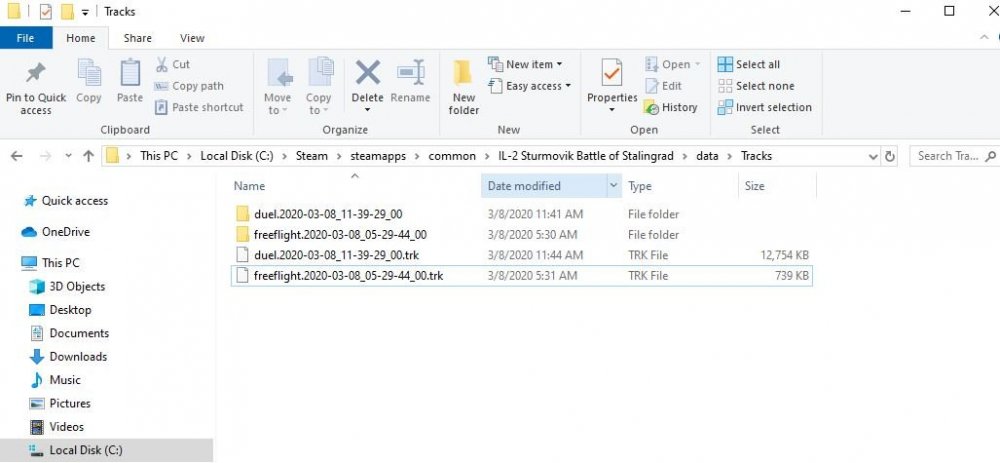Viewport: 1000px width, 463px height.
Task: Open Customize Quick Access Toolbar arrow
Action: pyautogui.click(x=85, y=12)
